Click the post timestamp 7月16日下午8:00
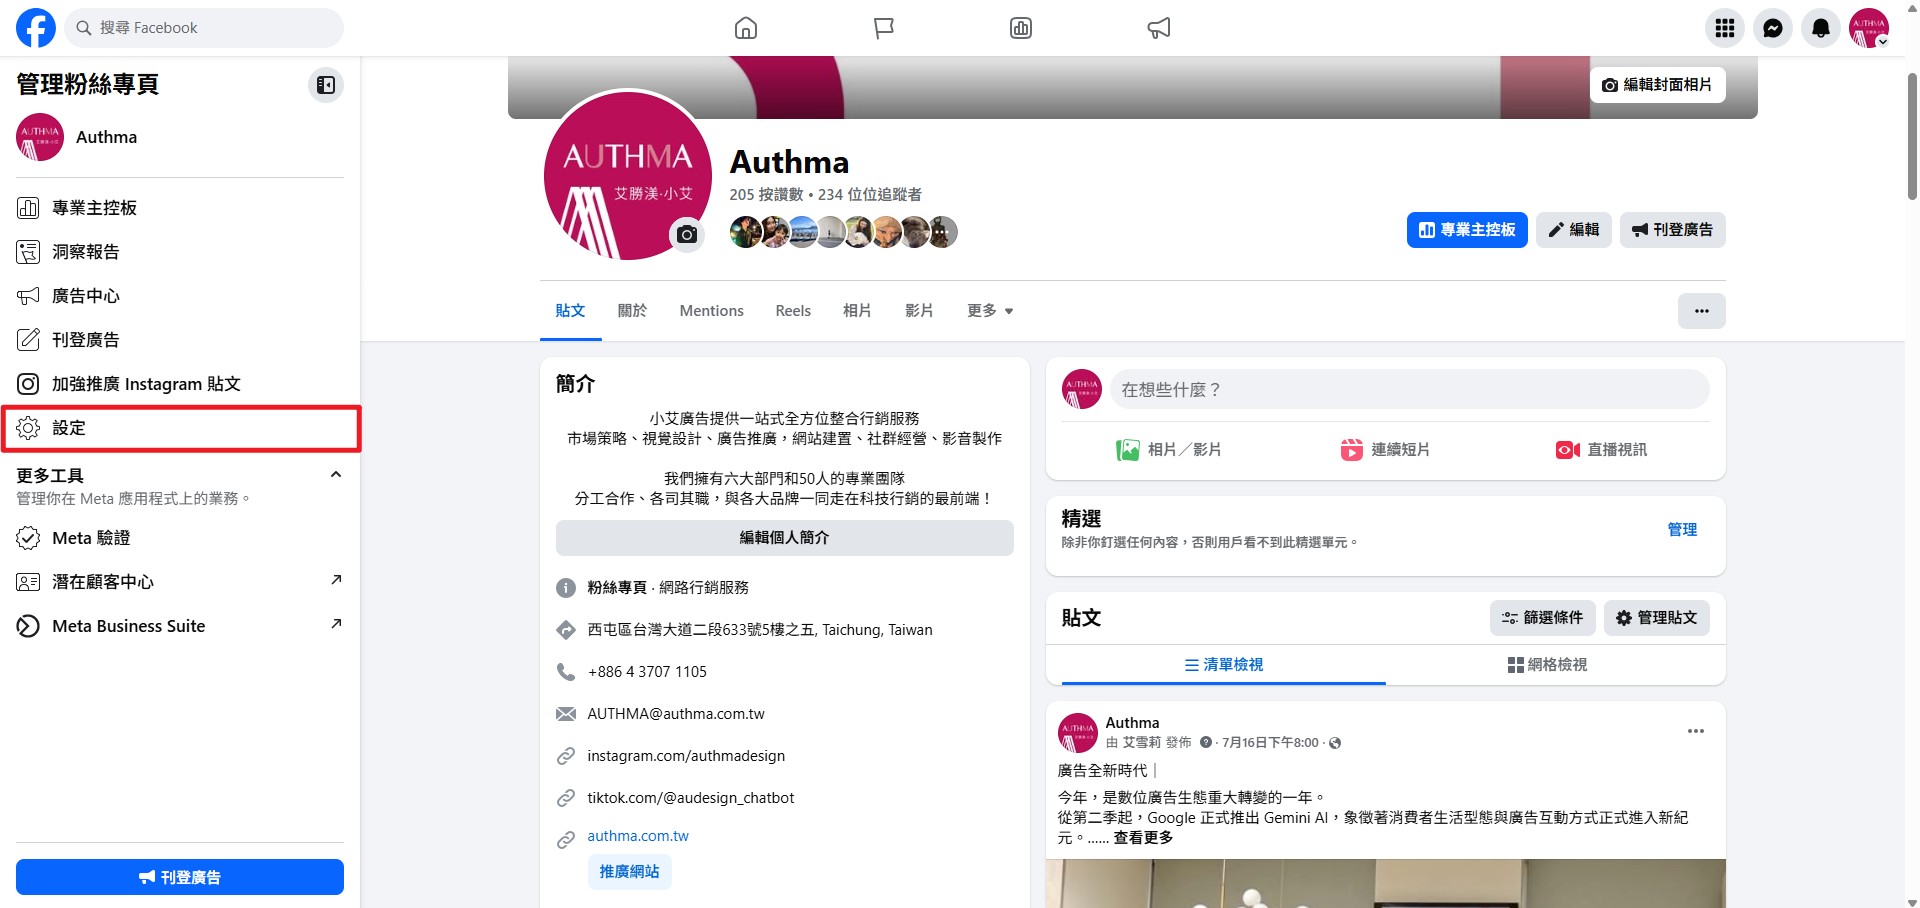The image size is (1920, 908). [x=1270, y=743]
